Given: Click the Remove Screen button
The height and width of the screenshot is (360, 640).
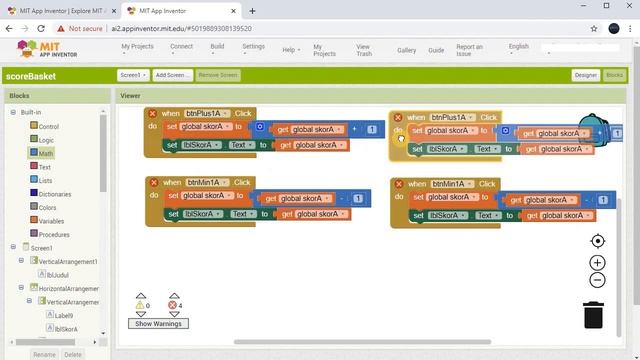Looking at the screenshot, I should (218, 75).
